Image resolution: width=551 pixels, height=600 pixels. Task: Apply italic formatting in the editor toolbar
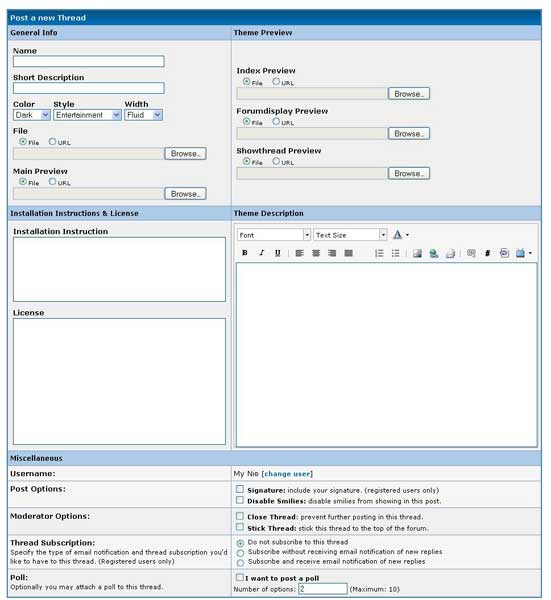tap(261, 253)
